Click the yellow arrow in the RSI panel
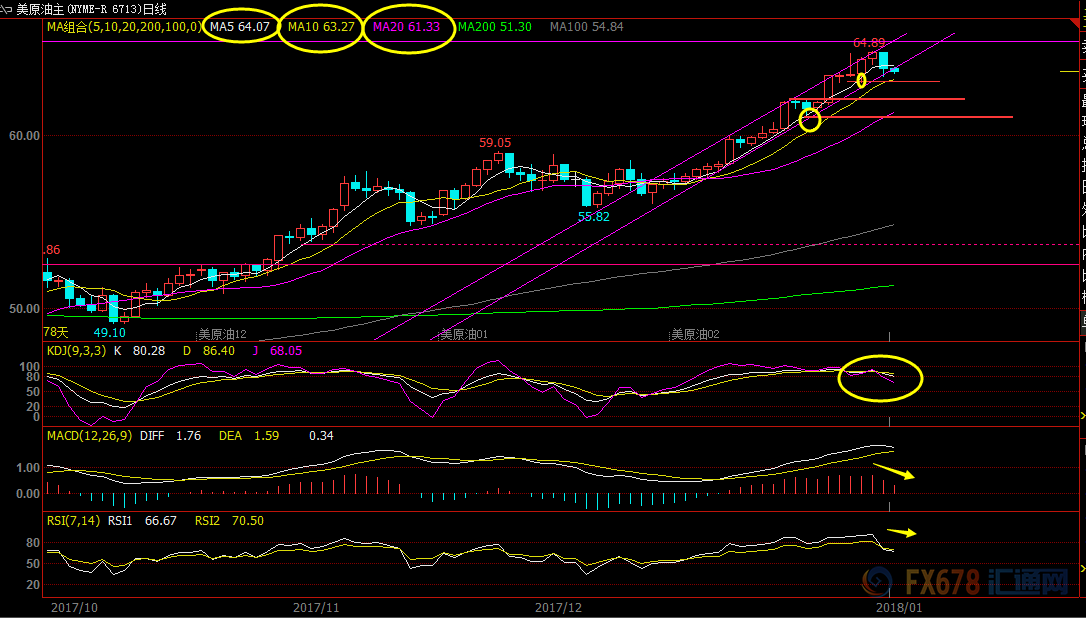1086x618 pixels. click(x=901, y=532)
